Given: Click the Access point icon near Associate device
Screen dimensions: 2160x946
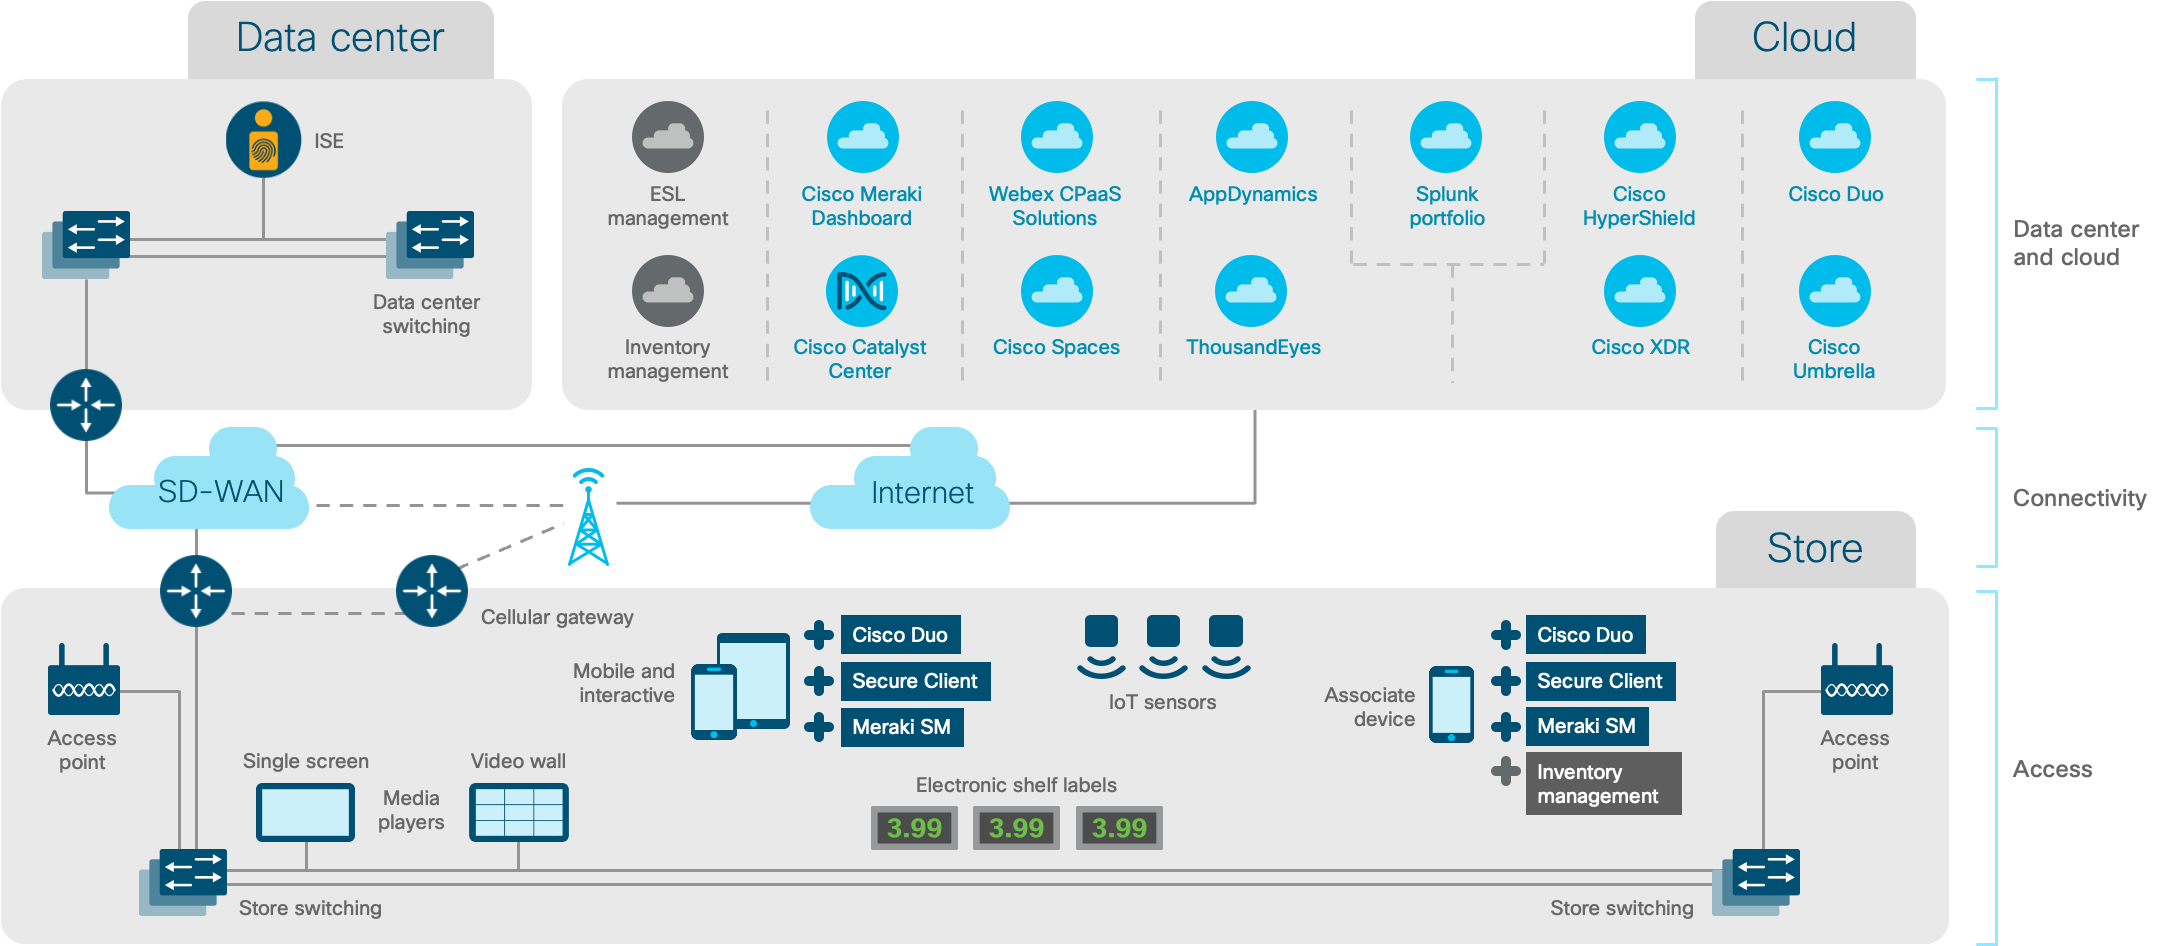Looking at the screenshot, I should (1857, 680).
